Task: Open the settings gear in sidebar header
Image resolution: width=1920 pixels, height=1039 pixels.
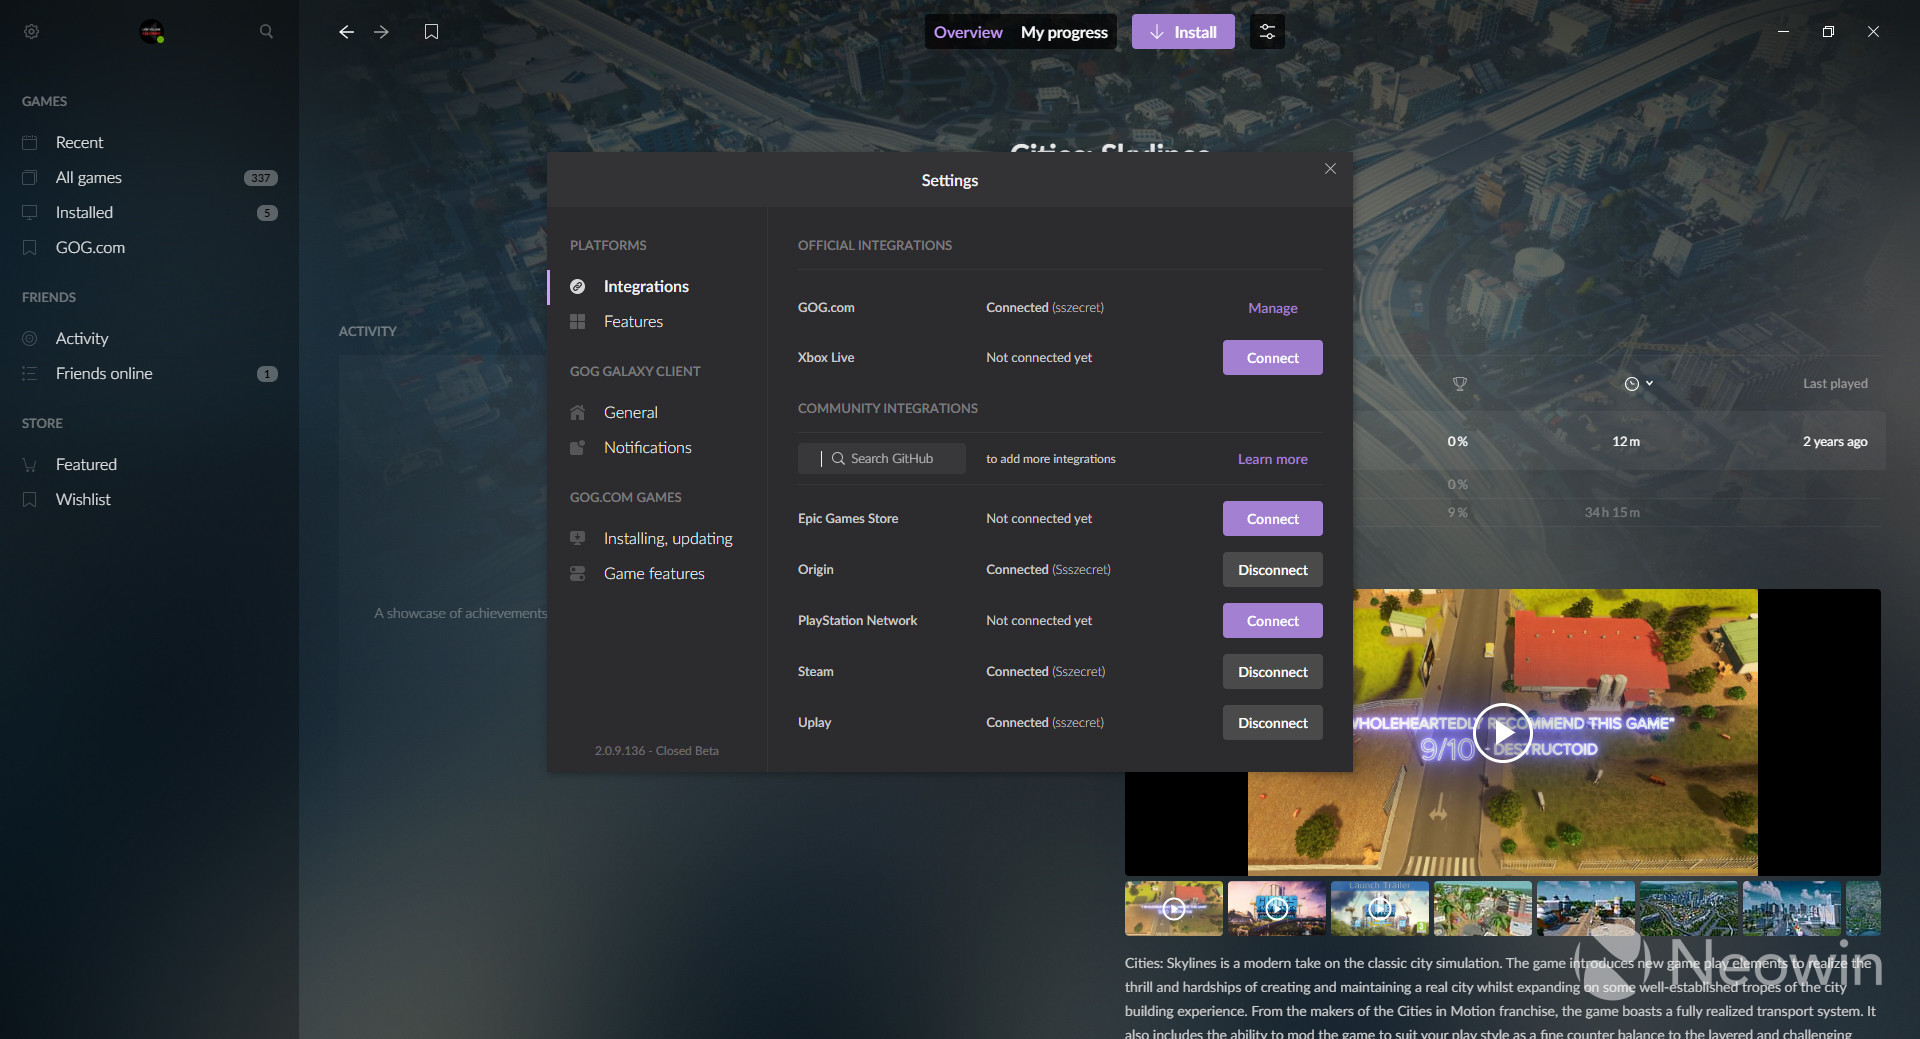Action: [x=31, y=32]
